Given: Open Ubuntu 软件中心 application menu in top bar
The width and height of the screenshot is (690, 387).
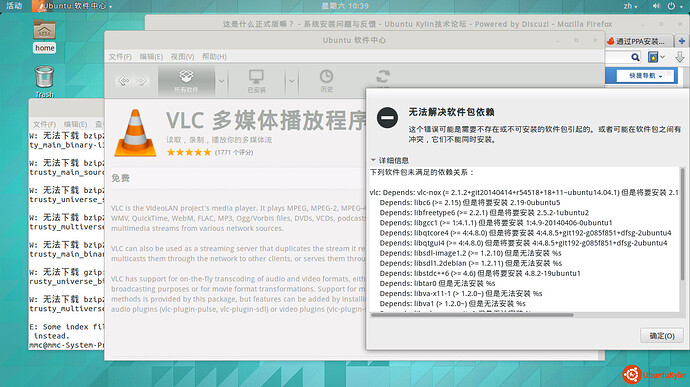Looking at the screenshot, I should (73, 6).
